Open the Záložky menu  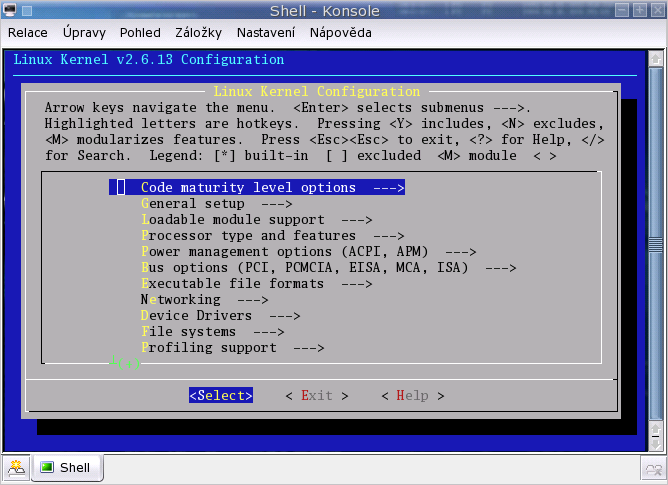coord(199,33)
